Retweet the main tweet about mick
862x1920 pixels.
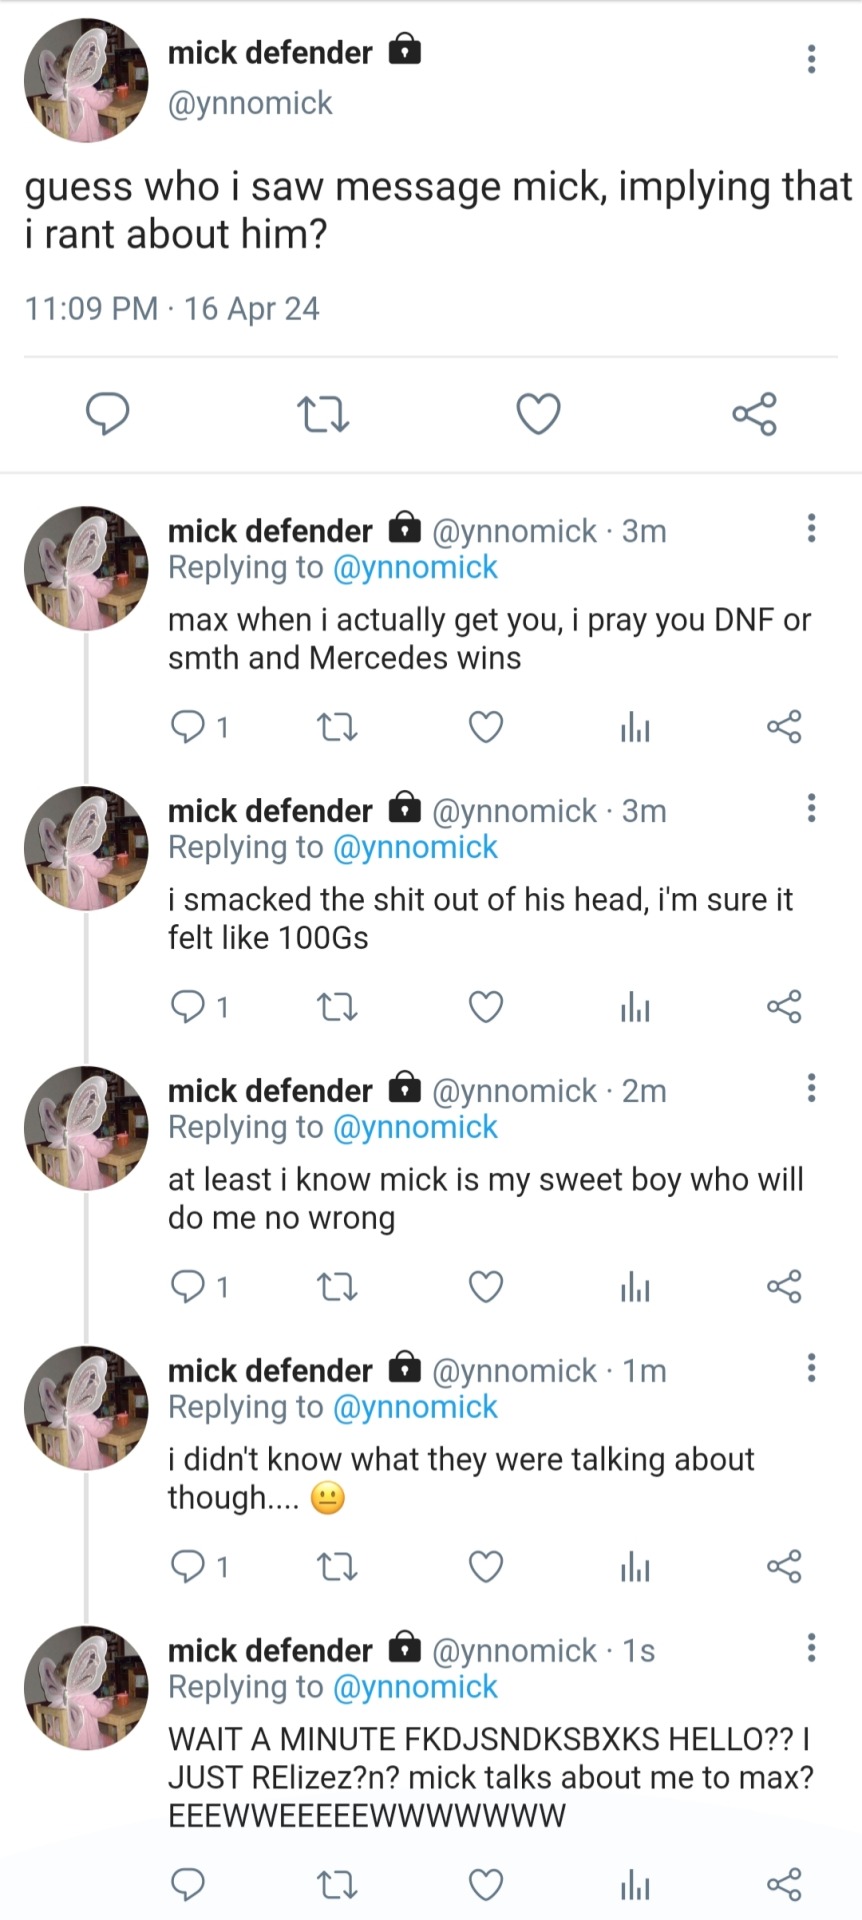pyautogui.click(x=324, y=414)
